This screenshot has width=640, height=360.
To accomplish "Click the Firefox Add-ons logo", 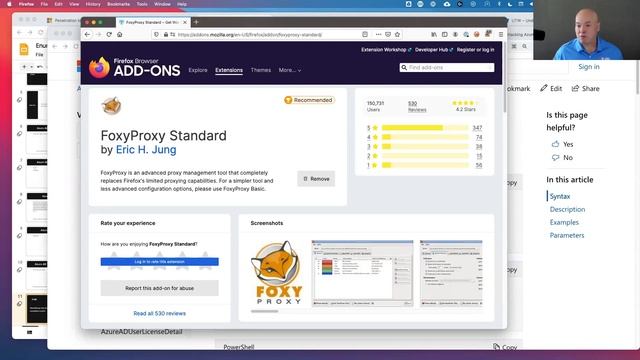I will 135,67.
